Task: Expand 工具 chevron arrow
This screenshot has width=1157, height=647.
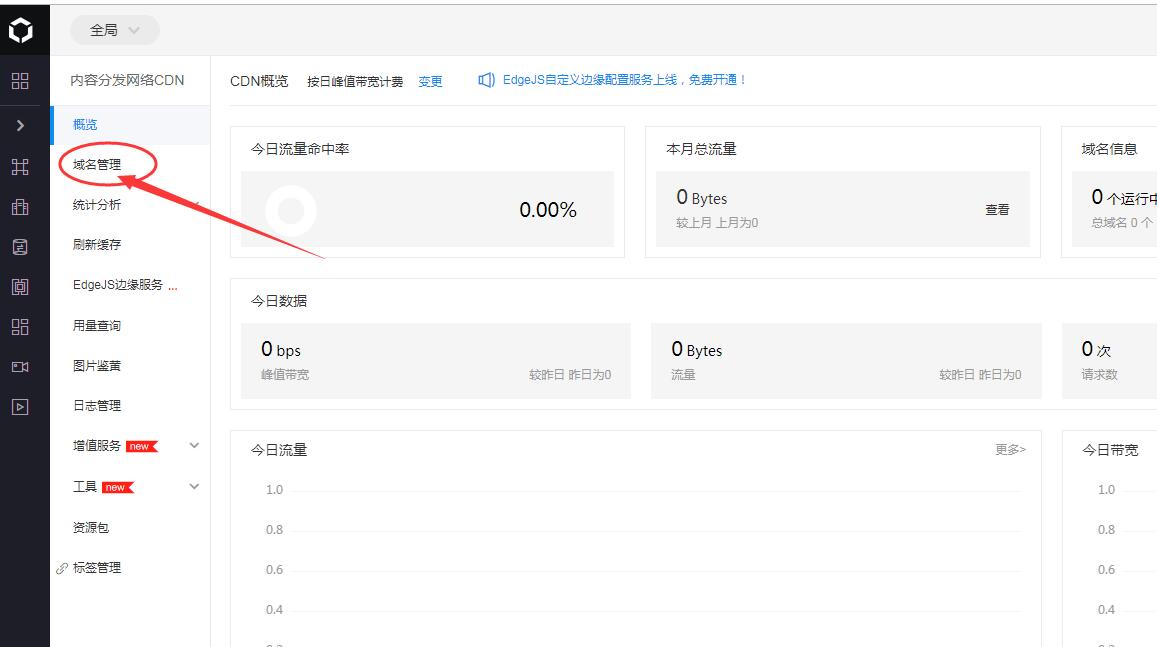Action: pos(194,486)
